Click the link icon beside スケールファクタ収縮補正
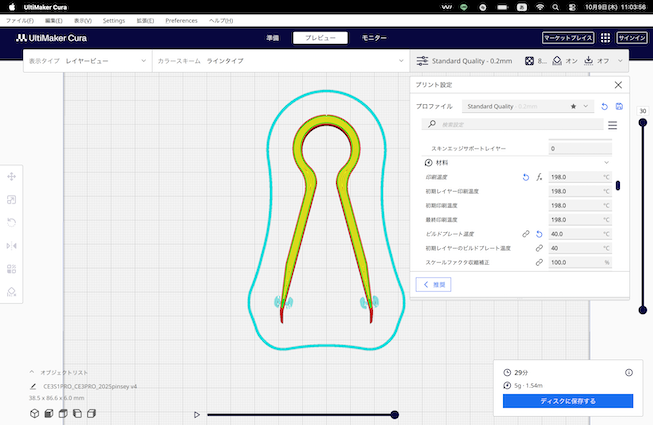 pos(539,262)
